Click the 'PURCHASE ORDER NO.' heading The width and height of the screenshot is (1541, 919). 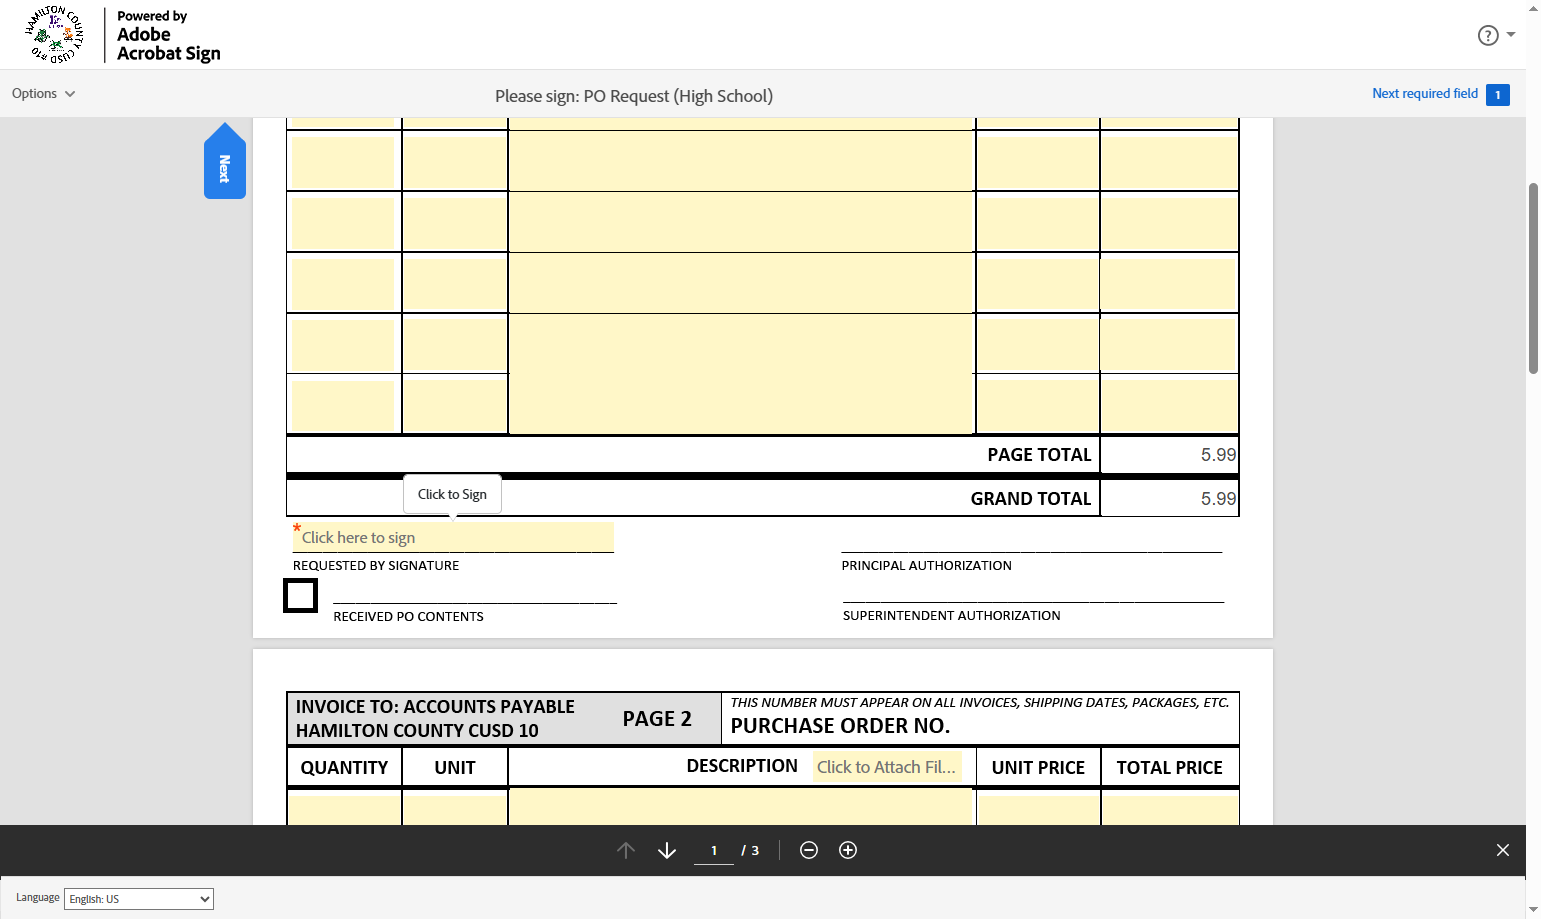point(840,726)
